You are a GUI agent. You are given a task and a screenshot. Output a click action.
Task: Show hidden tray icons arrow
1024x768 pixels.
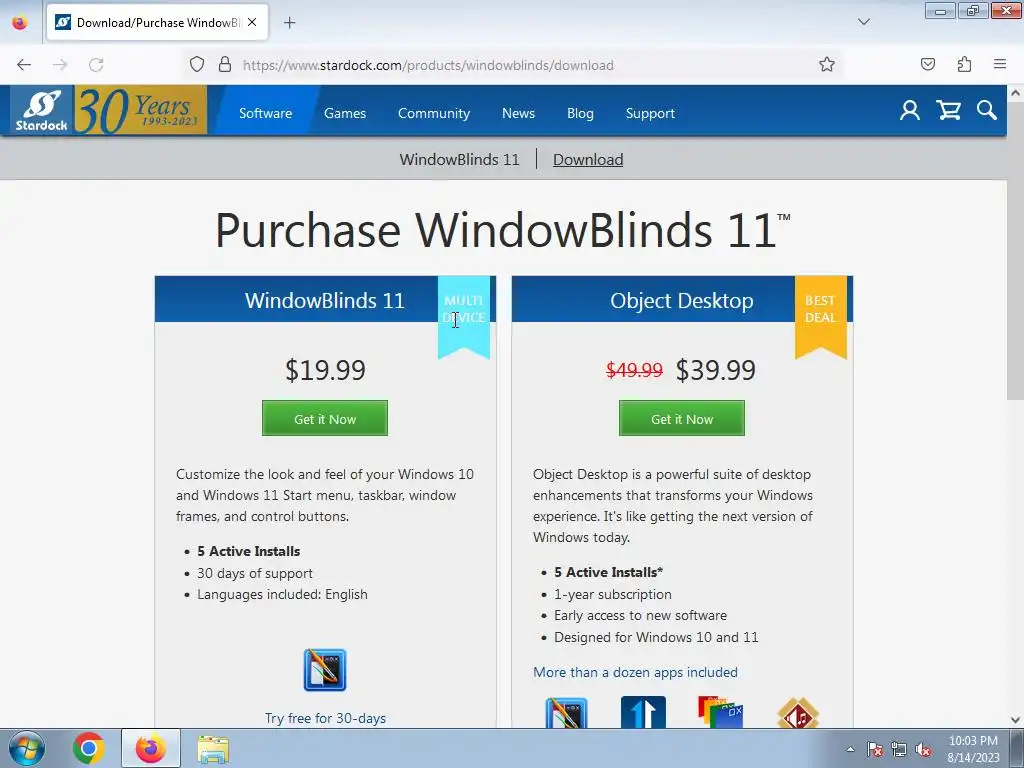850,749
